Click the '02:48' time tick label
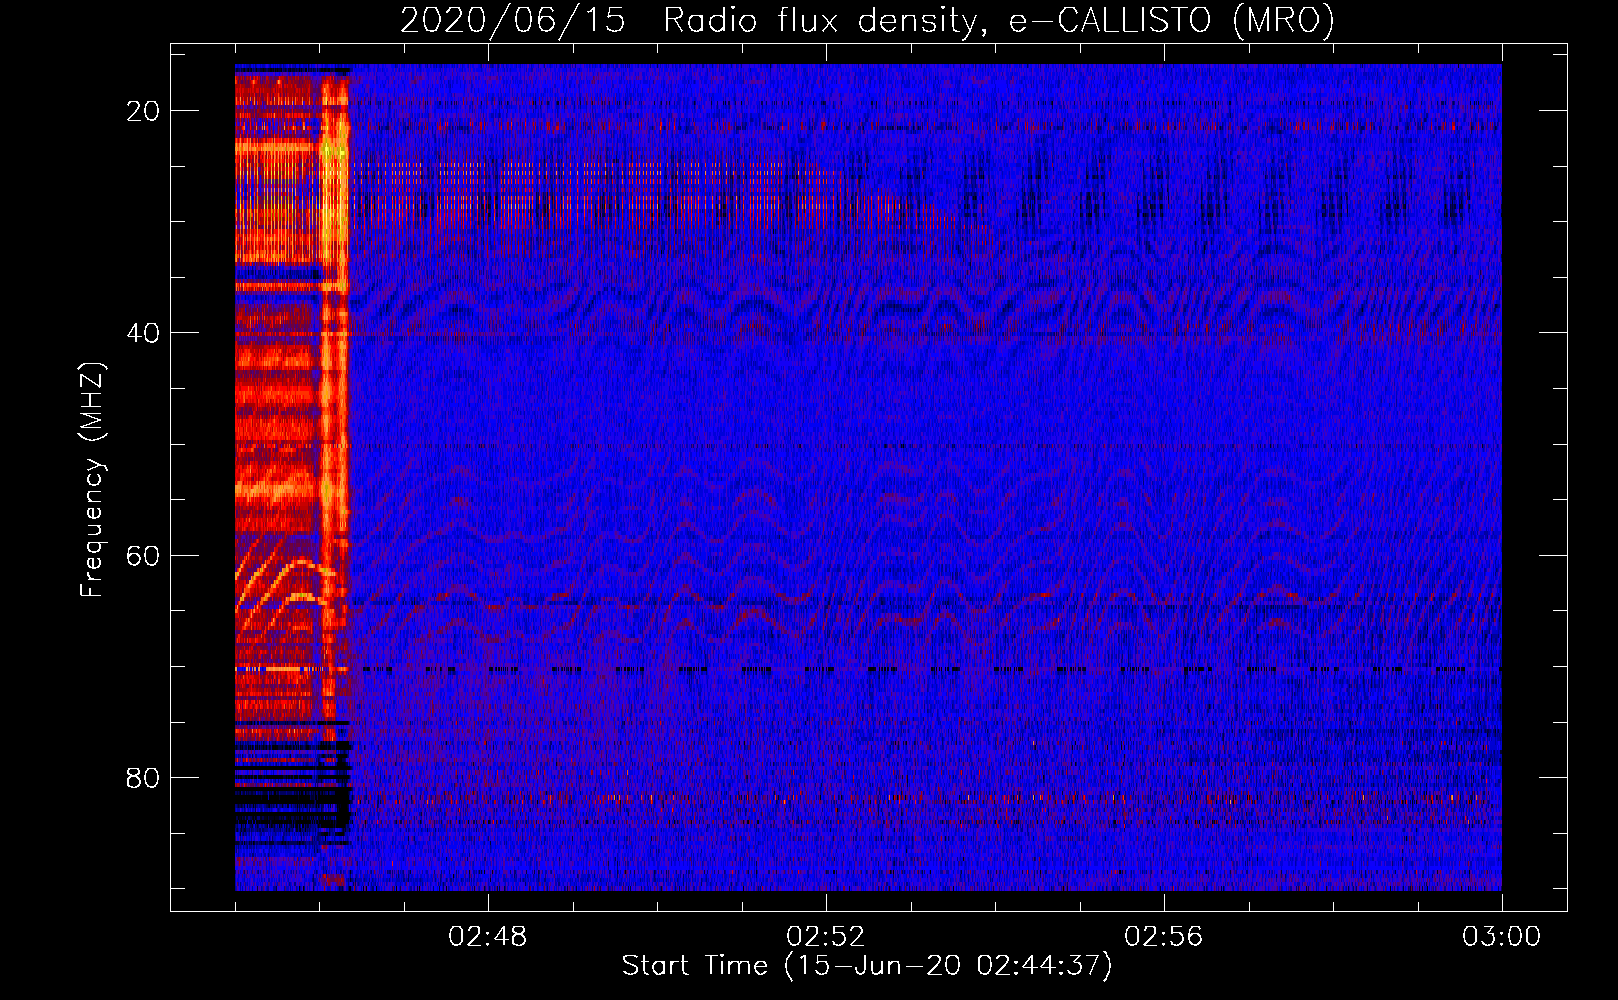 tap(488, 937)
